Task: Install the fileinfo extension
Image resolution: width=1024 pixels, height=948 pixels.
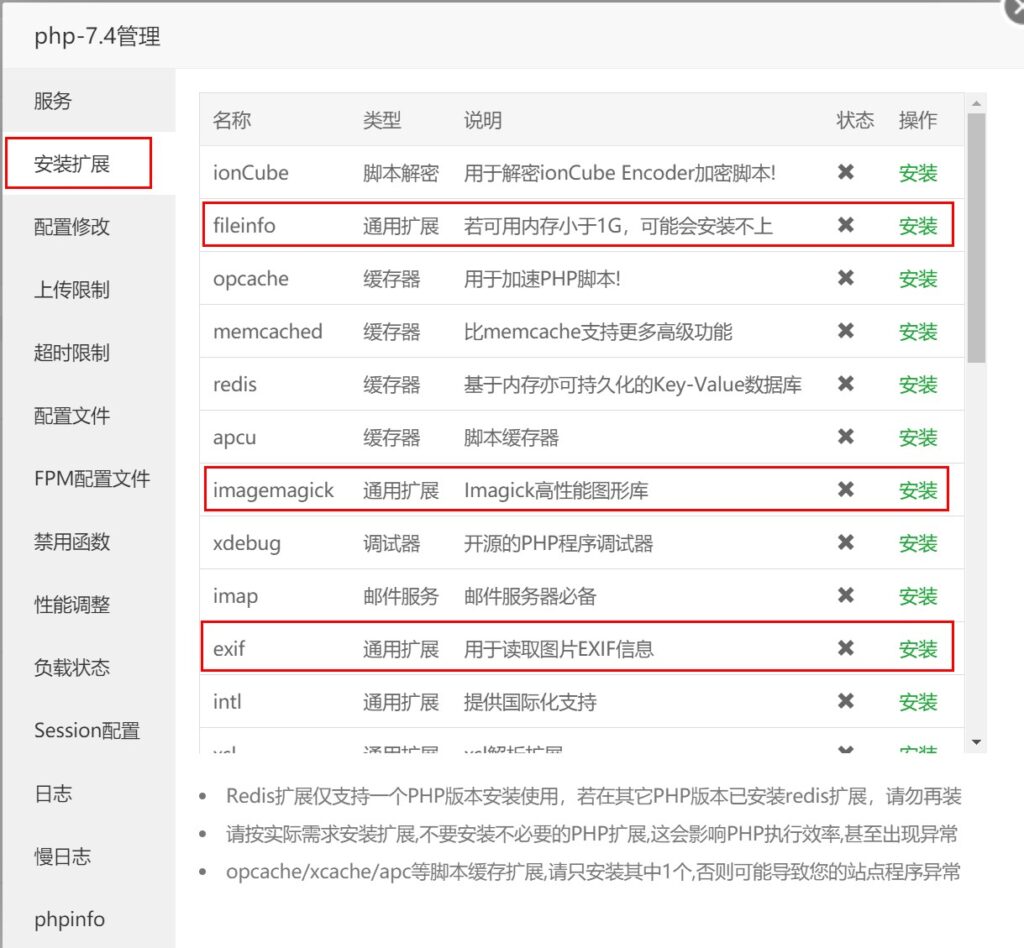Action: click(x=917, y=226)
